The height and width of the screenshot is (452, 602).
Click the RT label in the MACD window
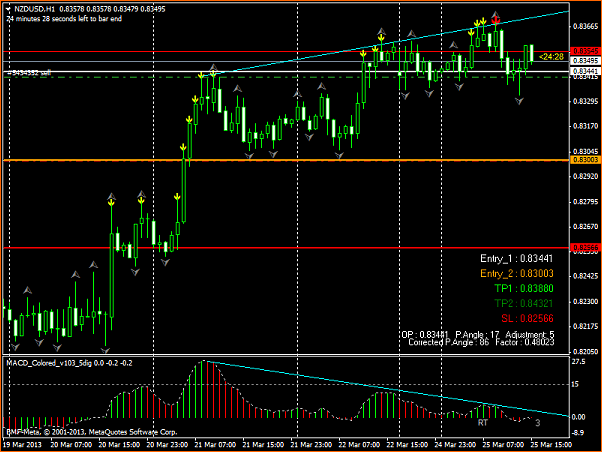tap(483, 423)
